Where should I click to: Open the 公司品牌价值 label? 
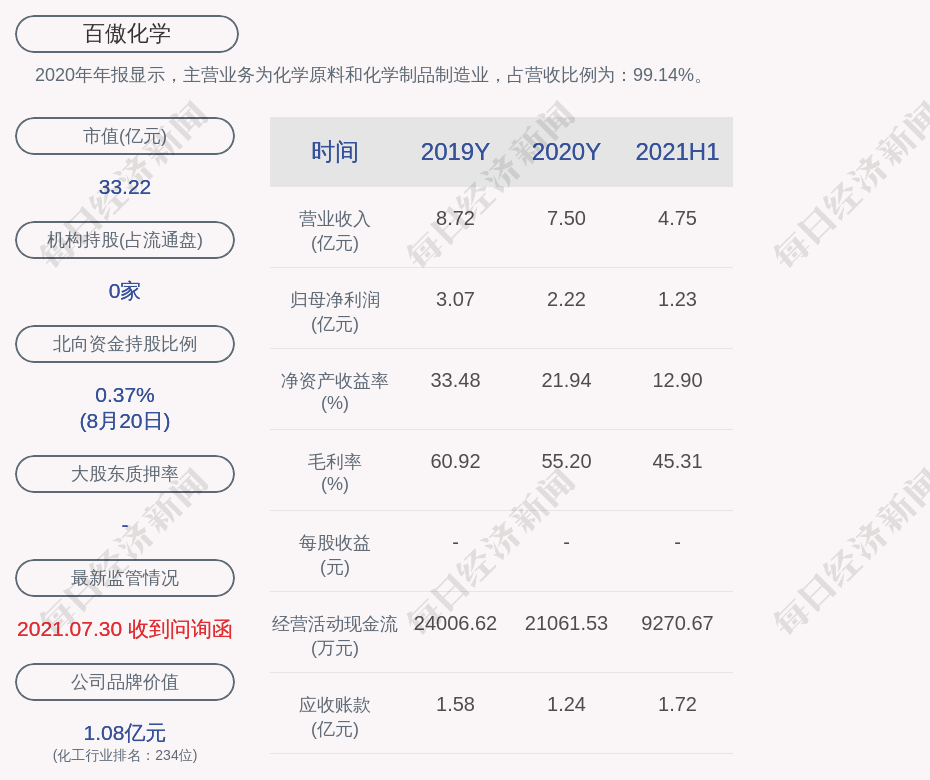click(x=125, y=682)
